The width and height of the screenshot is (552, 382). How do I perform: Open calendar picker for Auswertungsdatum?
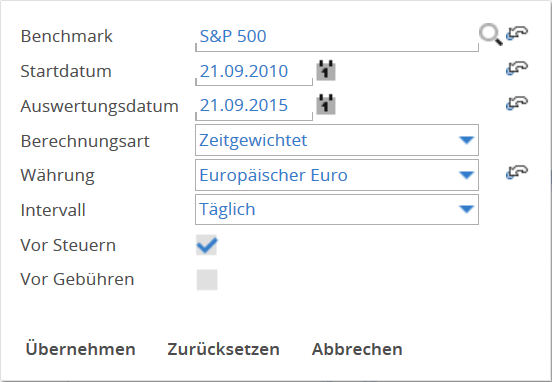pos(326,105)
